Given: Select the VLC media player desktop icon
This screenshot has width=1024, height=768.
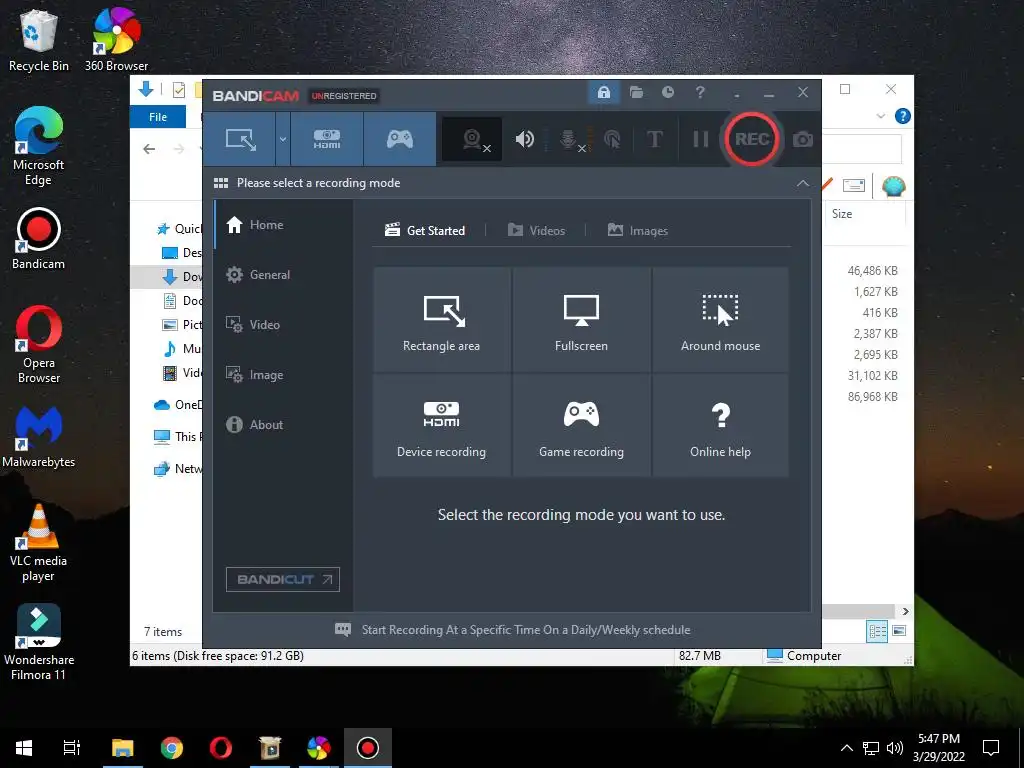Looking at the screenshot, I should [x=39, y=543].
